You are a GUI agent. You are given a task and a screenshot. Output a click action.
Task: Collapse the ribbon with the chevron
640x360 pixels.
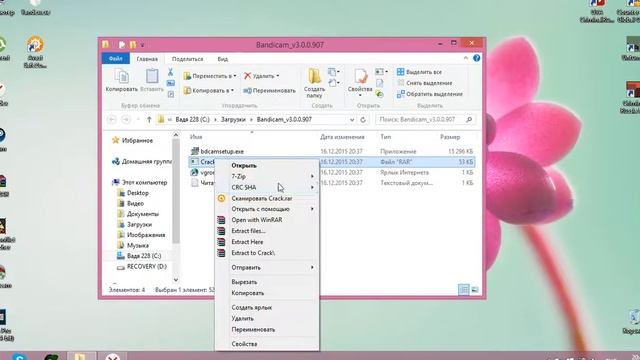[466, 58]
